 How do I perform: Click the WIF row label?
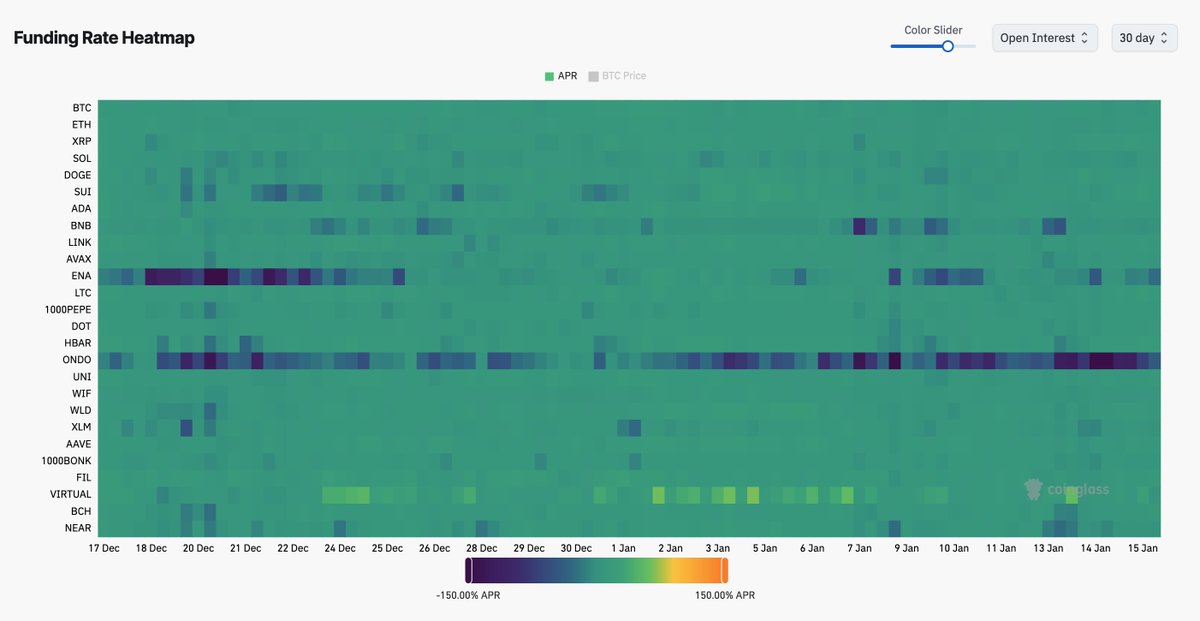click(x=82, y=394)
